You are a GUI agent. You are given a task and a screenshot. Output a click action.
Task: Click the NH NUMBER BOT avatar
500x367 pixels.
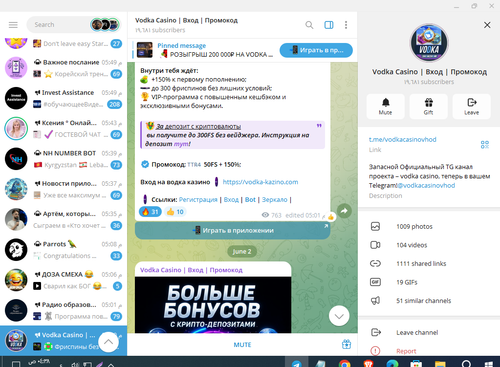[x=16, y=159]
